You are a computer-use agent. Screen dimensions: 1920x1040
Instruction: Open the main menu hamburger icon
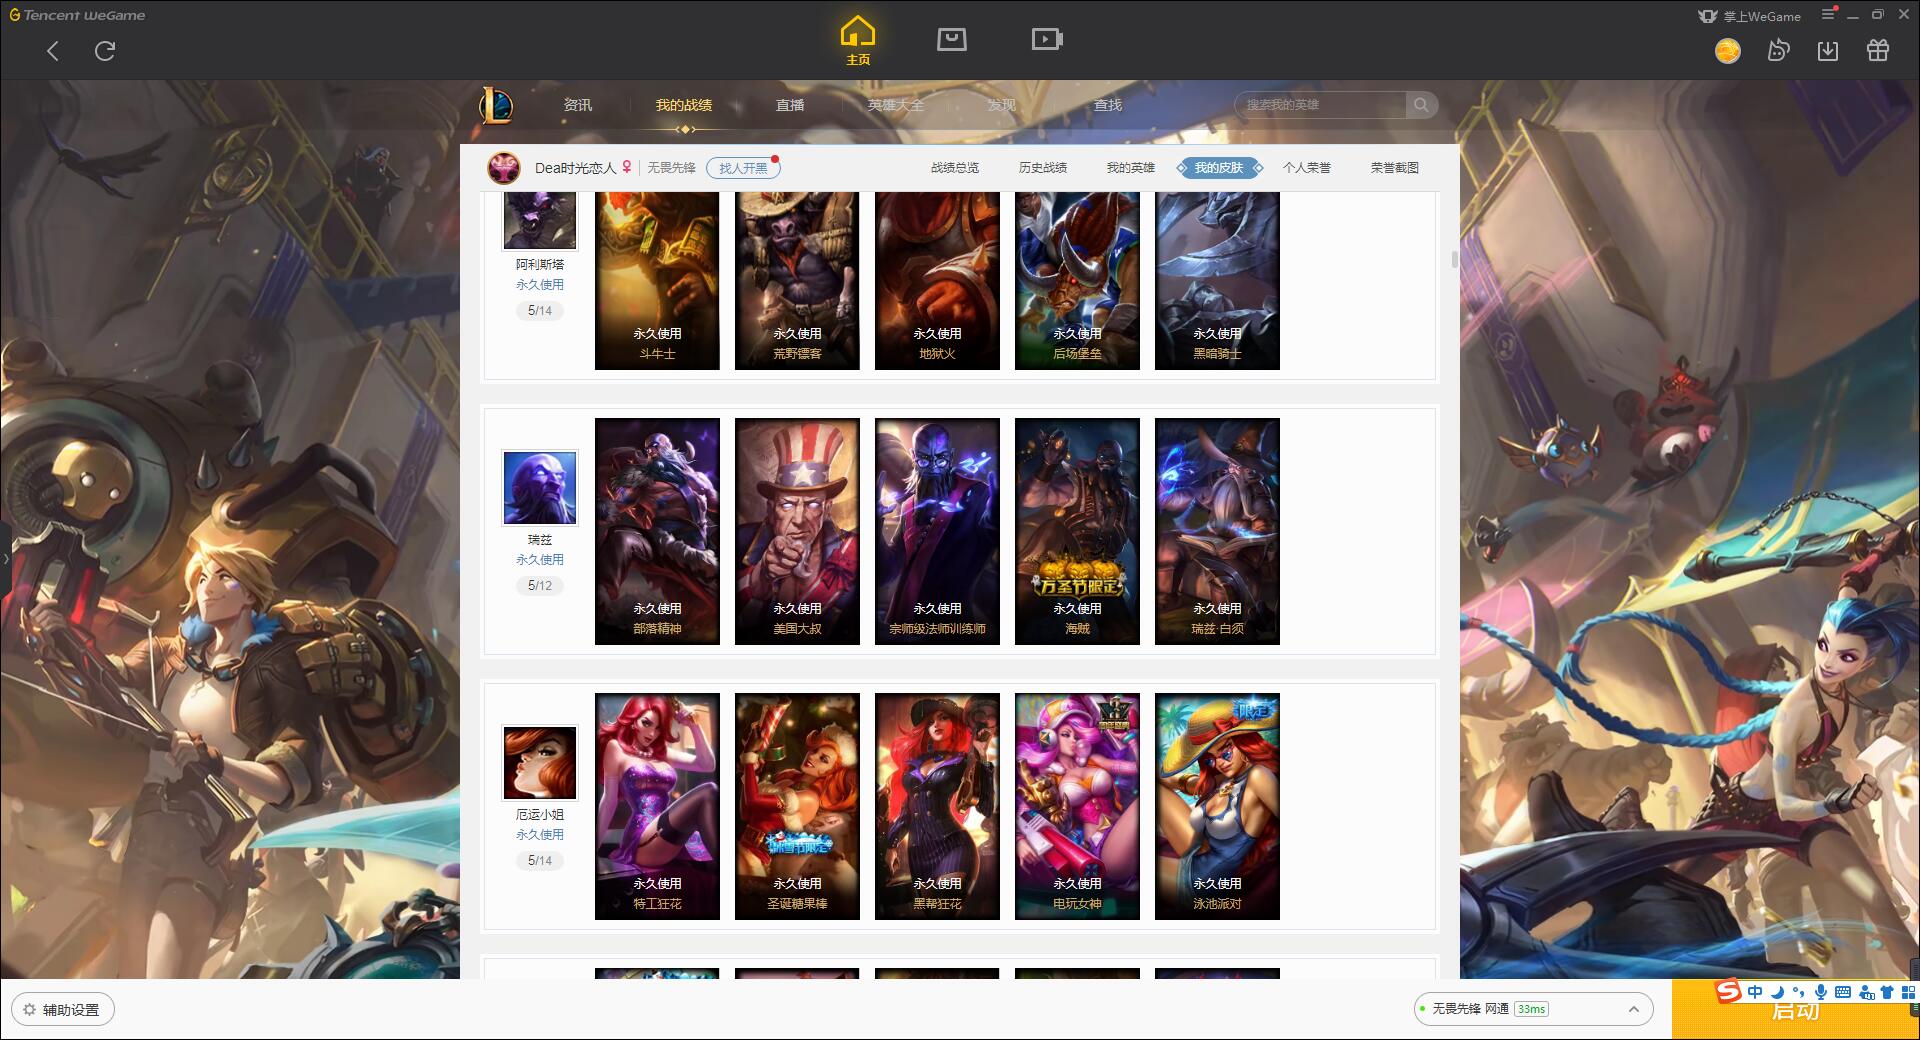[1828, 15]
